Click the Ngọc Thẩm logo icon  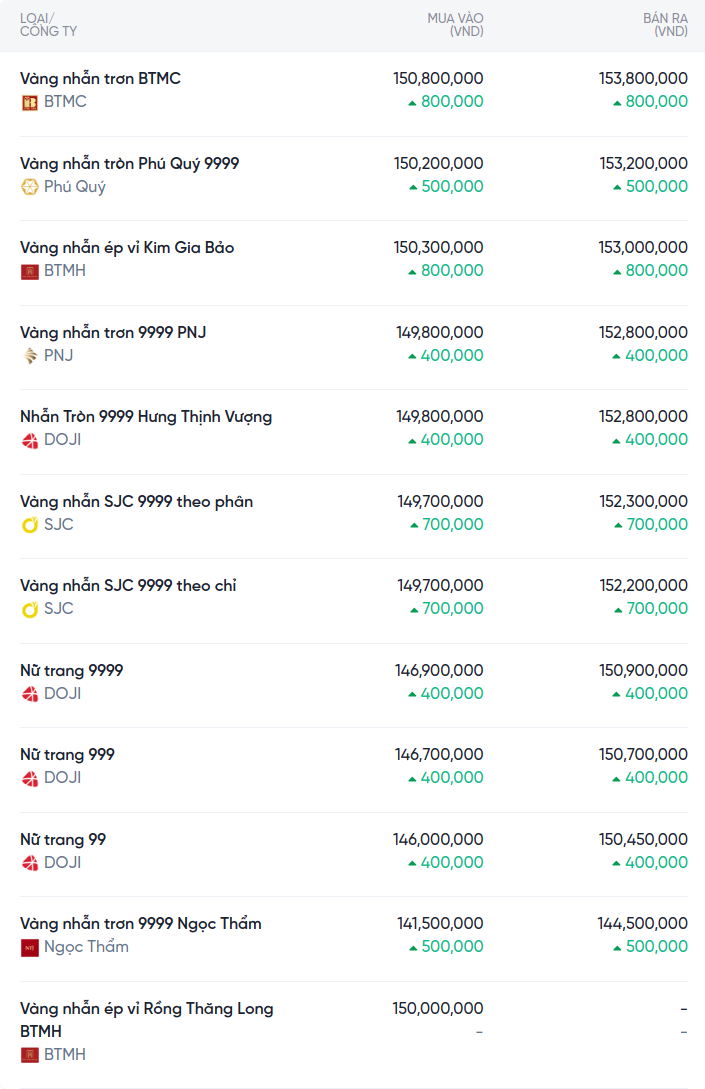pos(30,947)
